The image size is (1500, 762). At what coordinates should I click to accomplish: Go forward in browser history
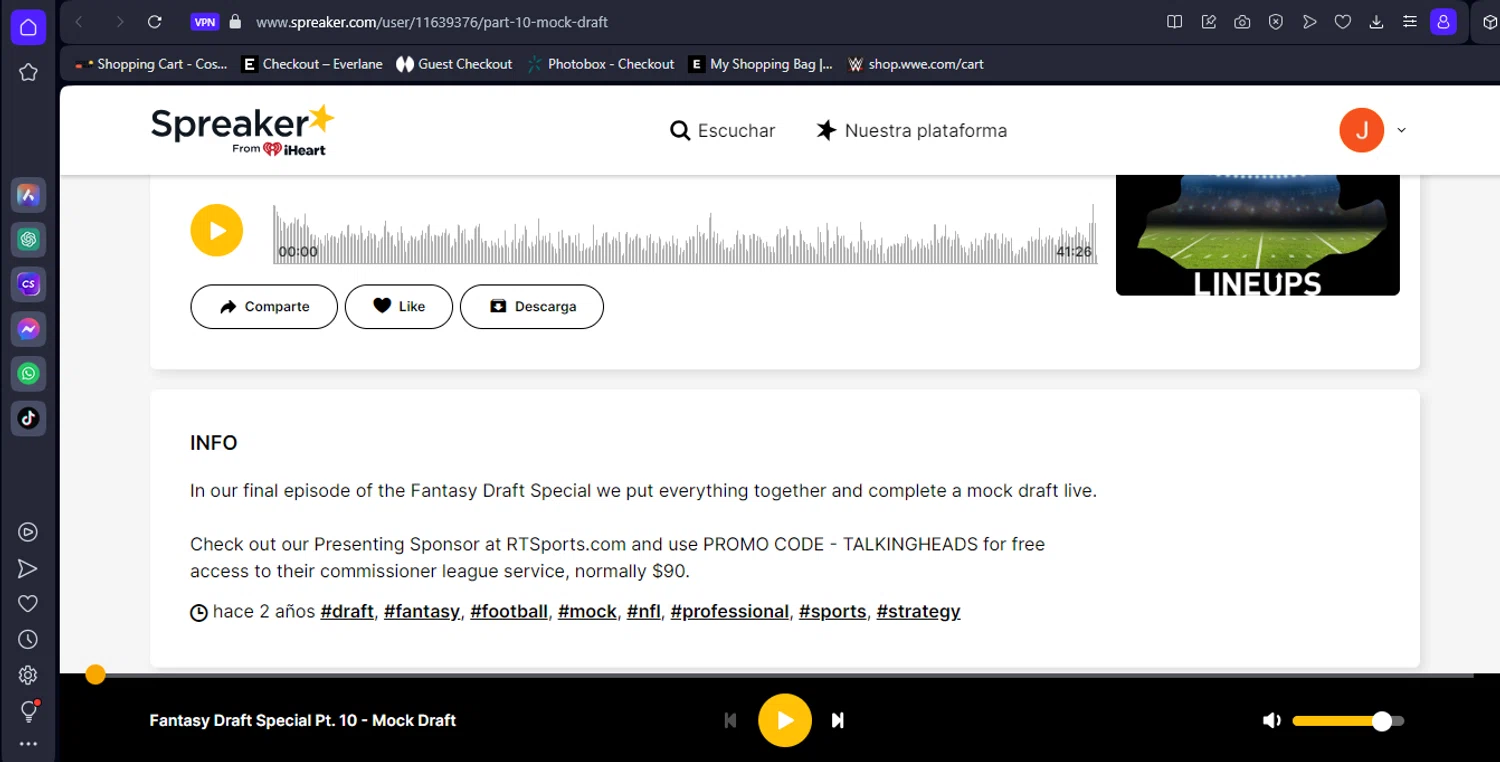(x=120, y=22)
